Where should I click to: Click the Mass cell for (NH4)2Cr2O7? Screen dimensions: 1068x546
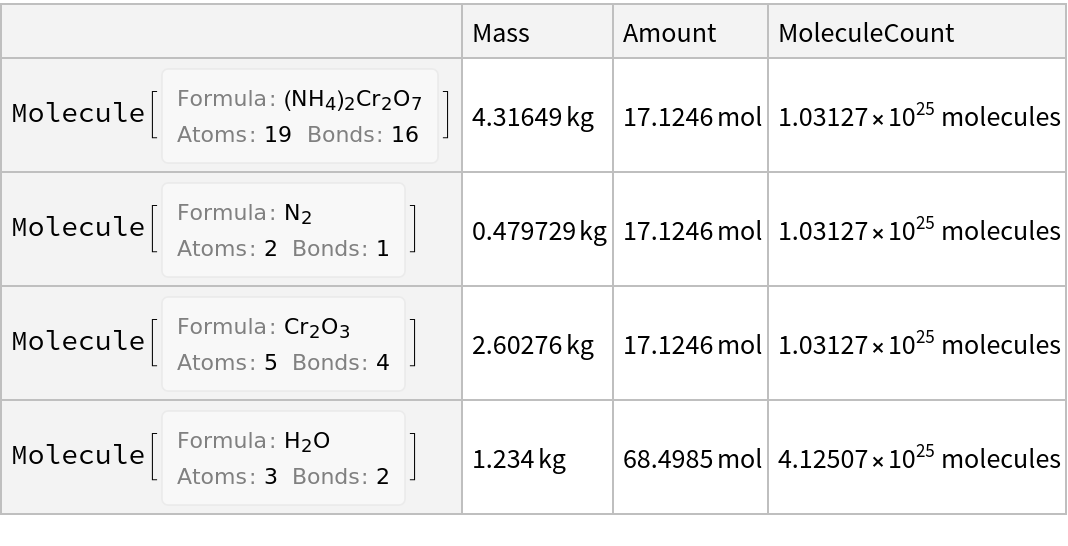pos(537,115)
